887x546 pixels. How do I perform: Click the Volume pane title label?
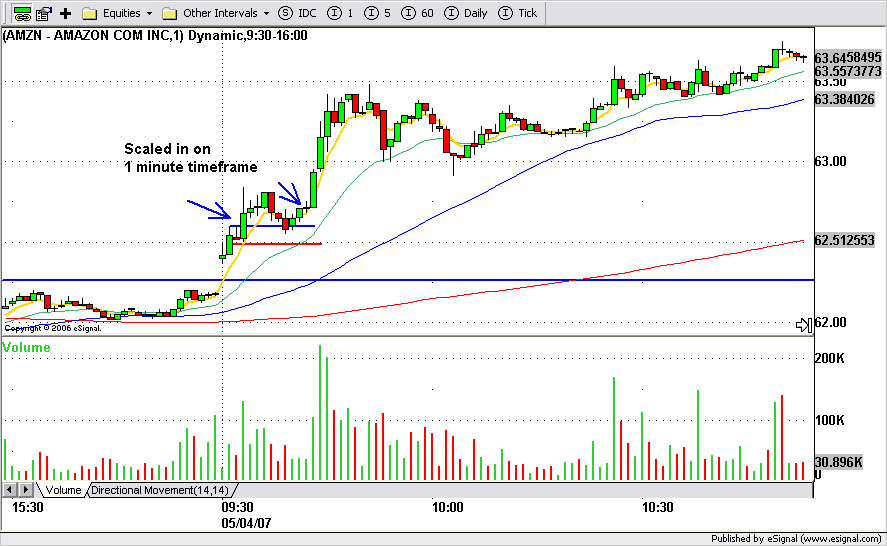point(27,347)
